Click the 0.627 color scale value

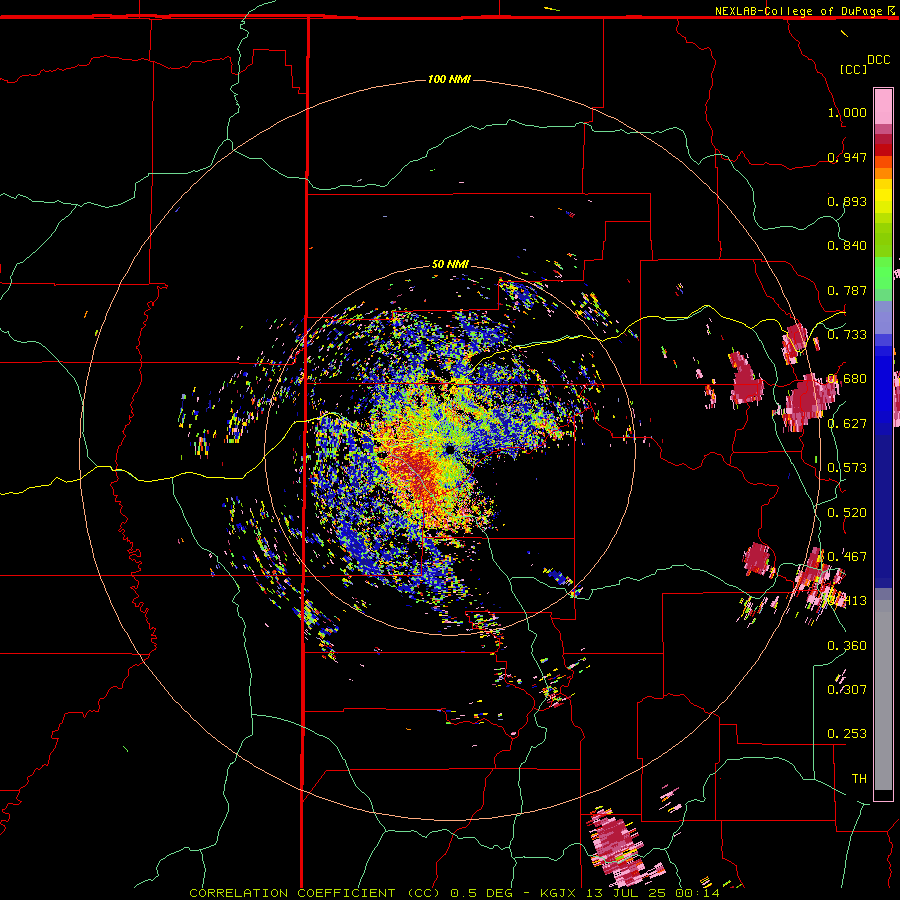tap(847, 424)
